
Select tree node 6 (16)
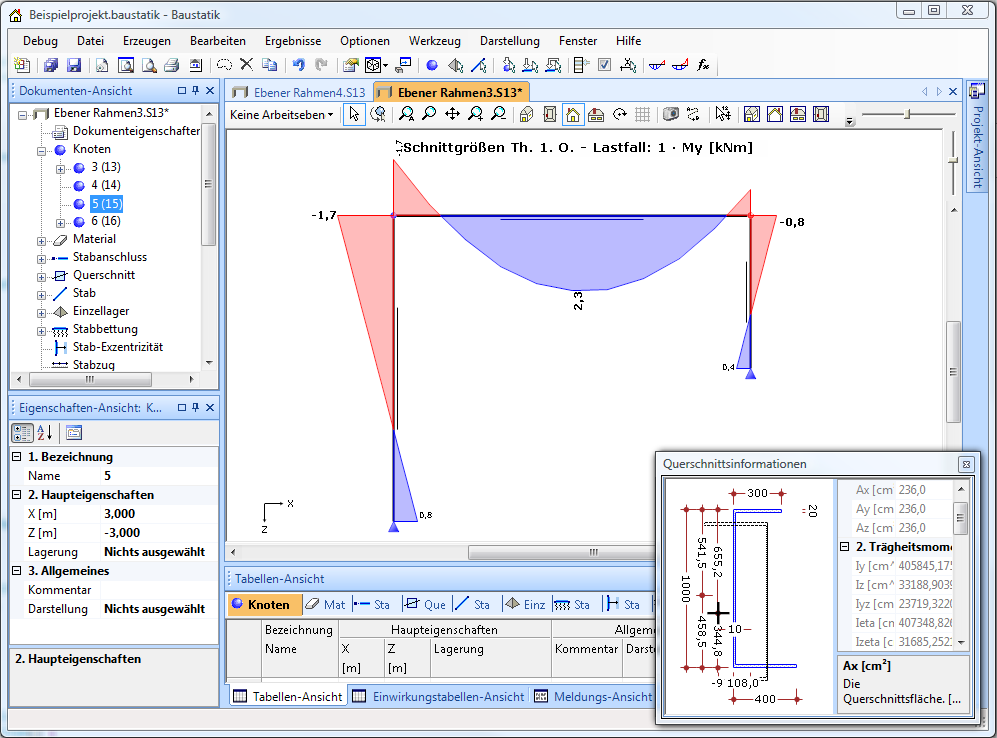coord(106,221)
